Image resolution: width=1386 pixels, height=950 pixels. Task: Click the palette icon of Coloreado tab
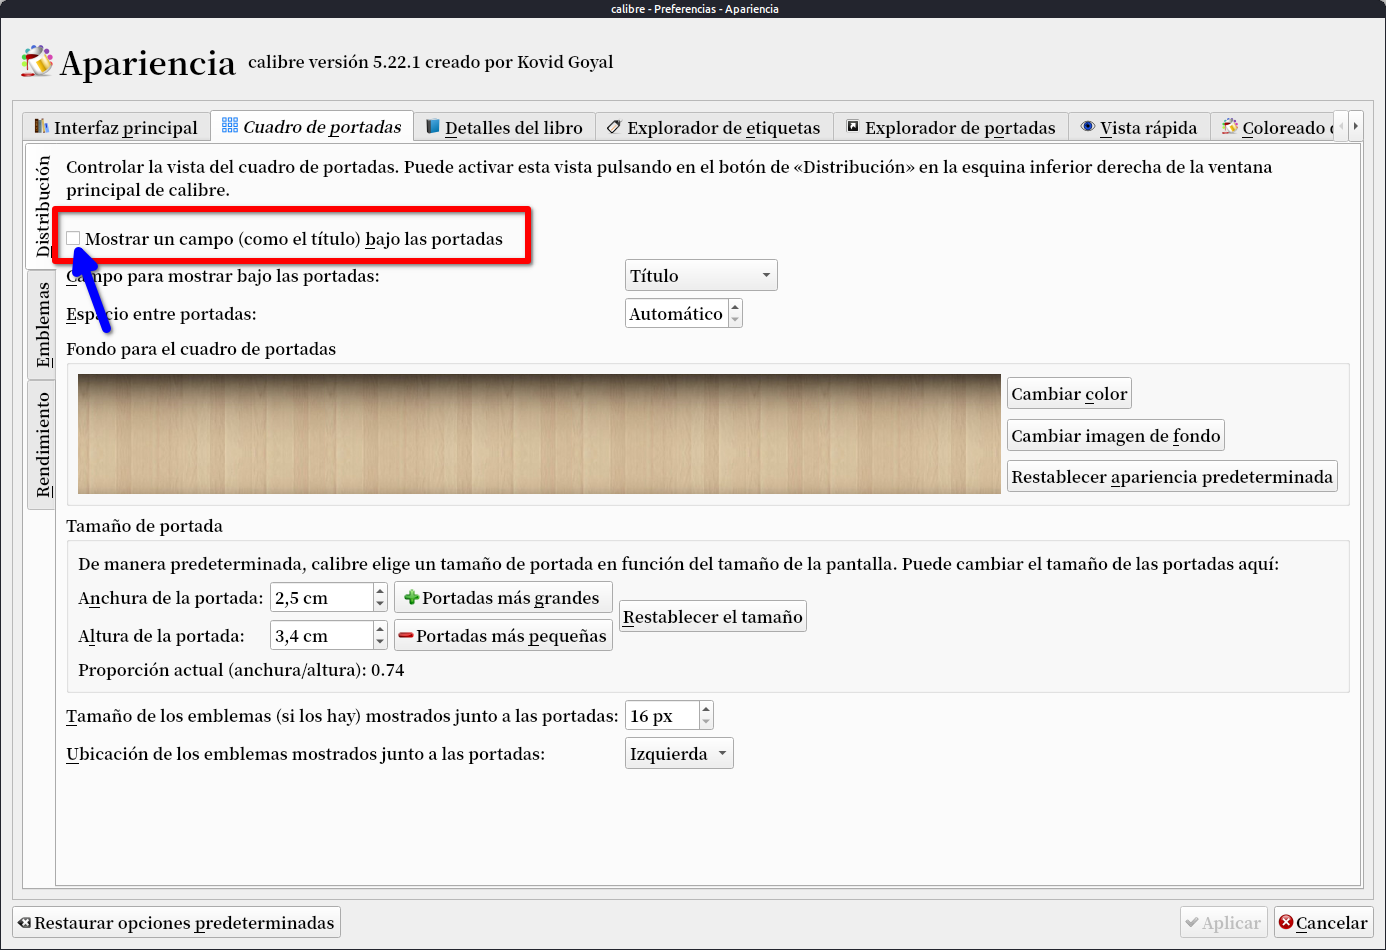point(1230,127)
